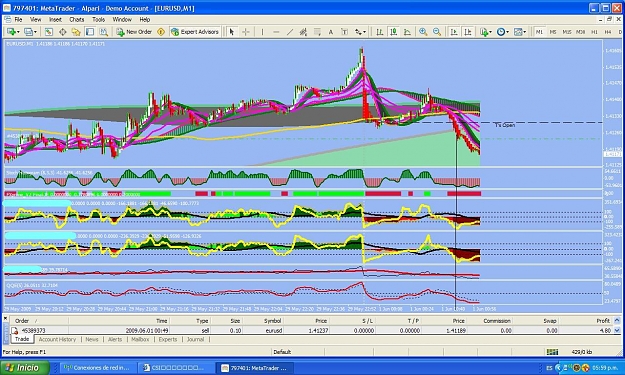This screenshot has height=375, width=625.
Task: Select the H4 timeframe button
Action: coord(608,32)
